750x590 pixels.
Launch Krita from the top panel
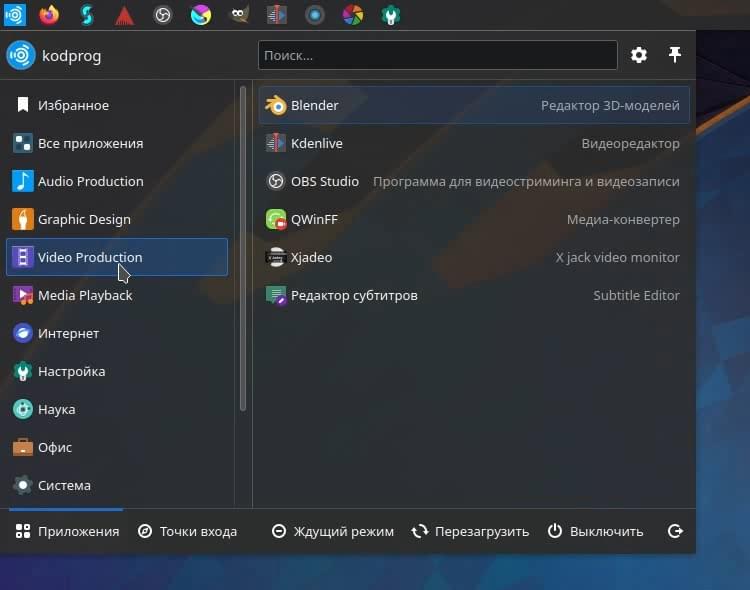click(201, 15)
